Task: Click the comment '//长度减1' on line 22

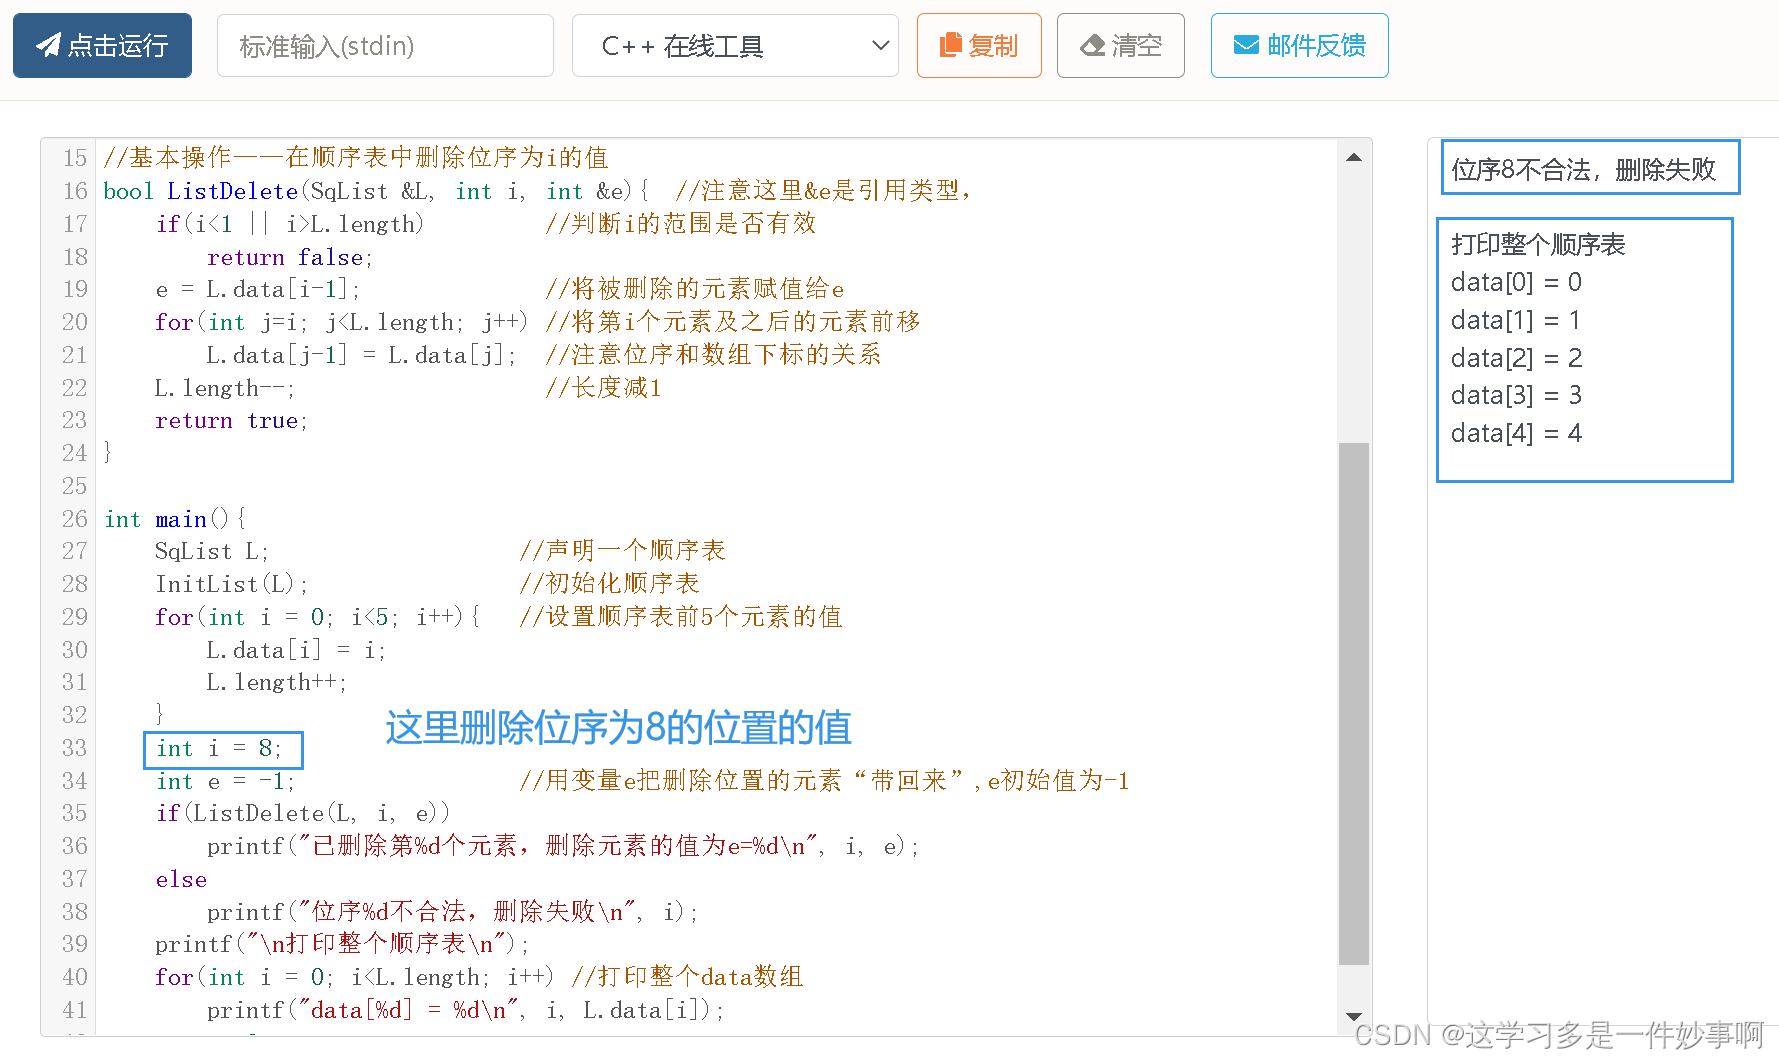Action: [603, 388]
